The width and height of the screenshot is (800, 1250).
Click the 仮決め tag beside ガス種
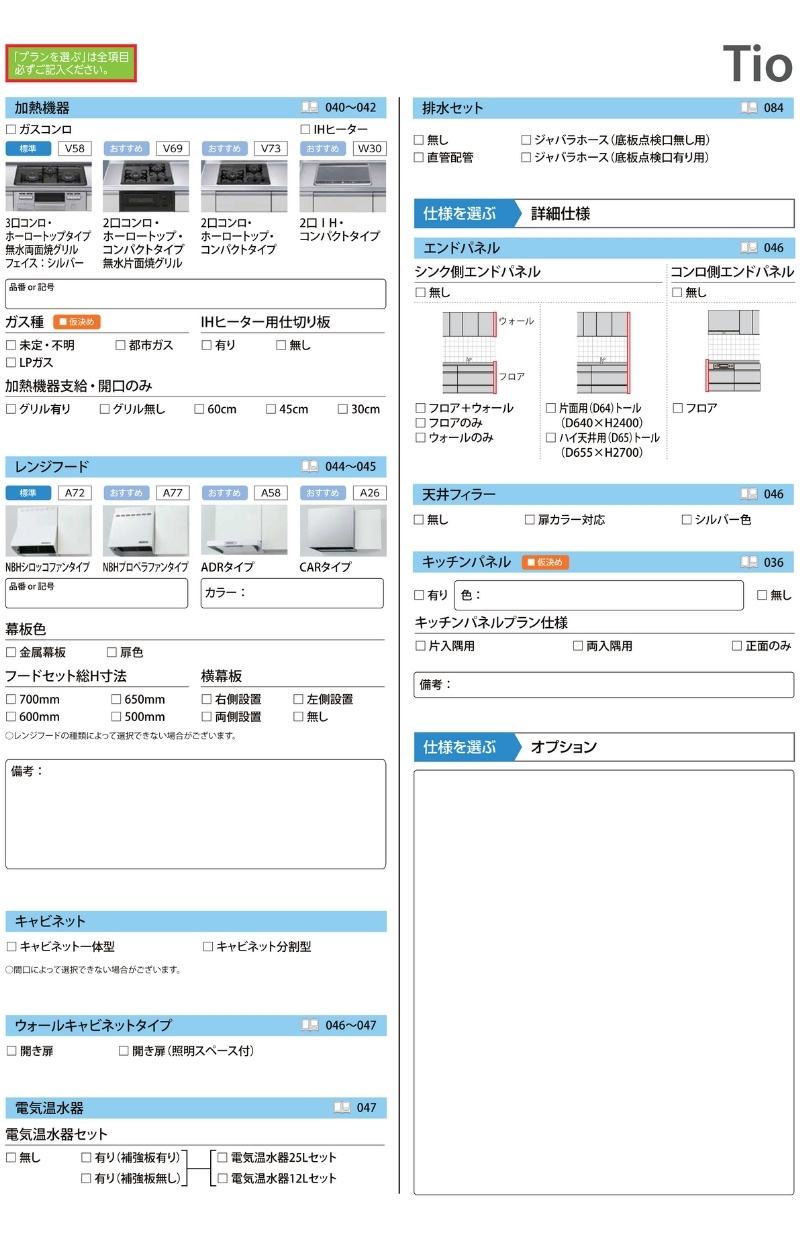pyautogui.click(x=77, y=322)
